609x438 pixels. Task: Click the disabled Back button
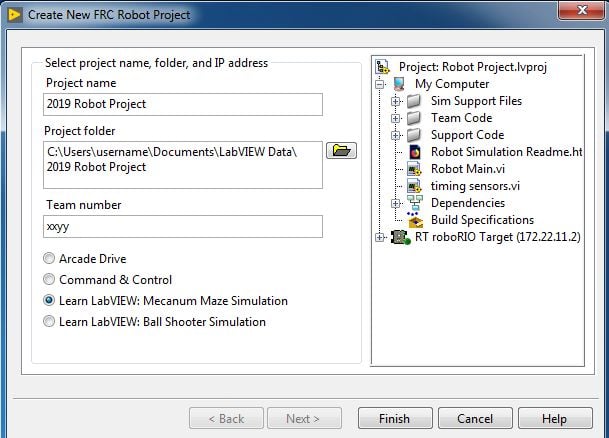226,418
